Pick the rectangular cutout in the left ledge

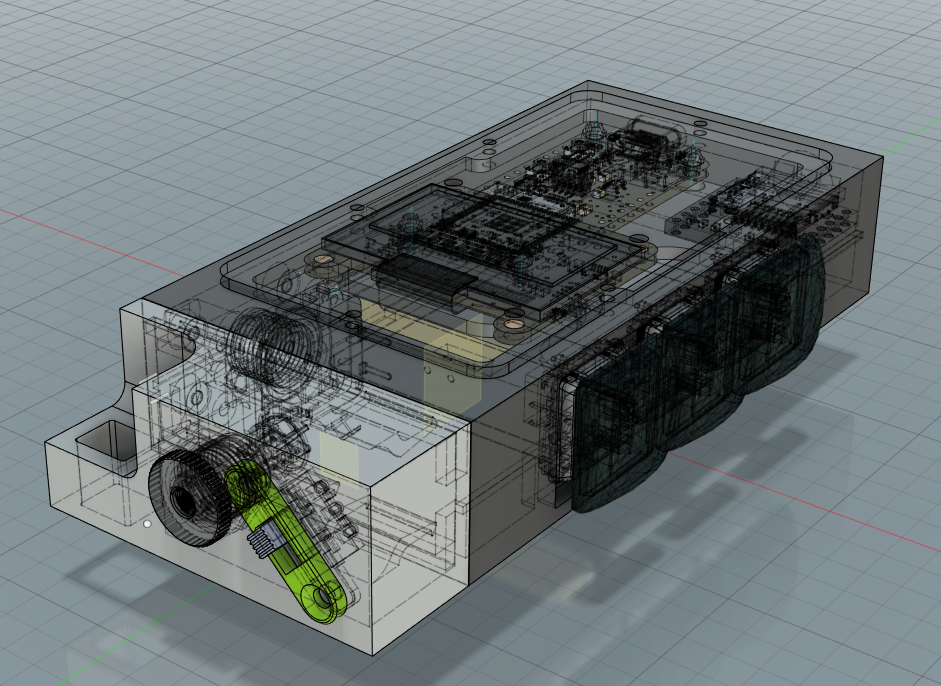point(106,447)
